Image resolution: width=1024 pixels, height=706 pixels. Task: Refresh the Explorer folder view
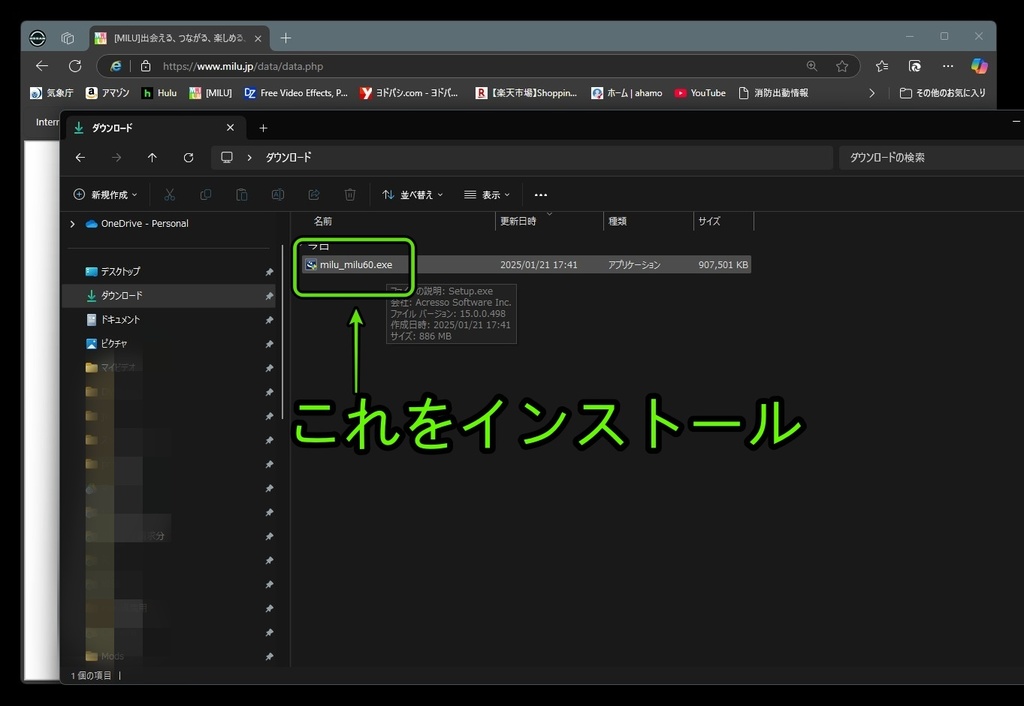[188, 157]
